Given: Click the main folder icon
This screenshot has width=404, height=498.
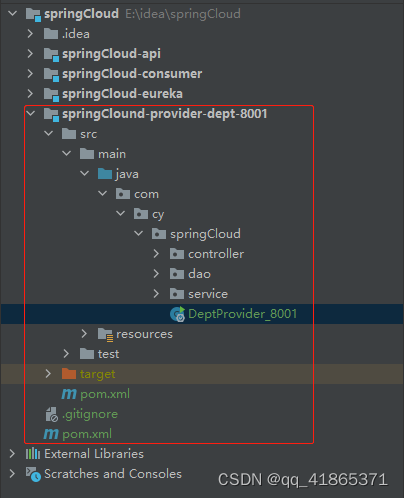Looking at the screenshot, I should tap(87, 154).
